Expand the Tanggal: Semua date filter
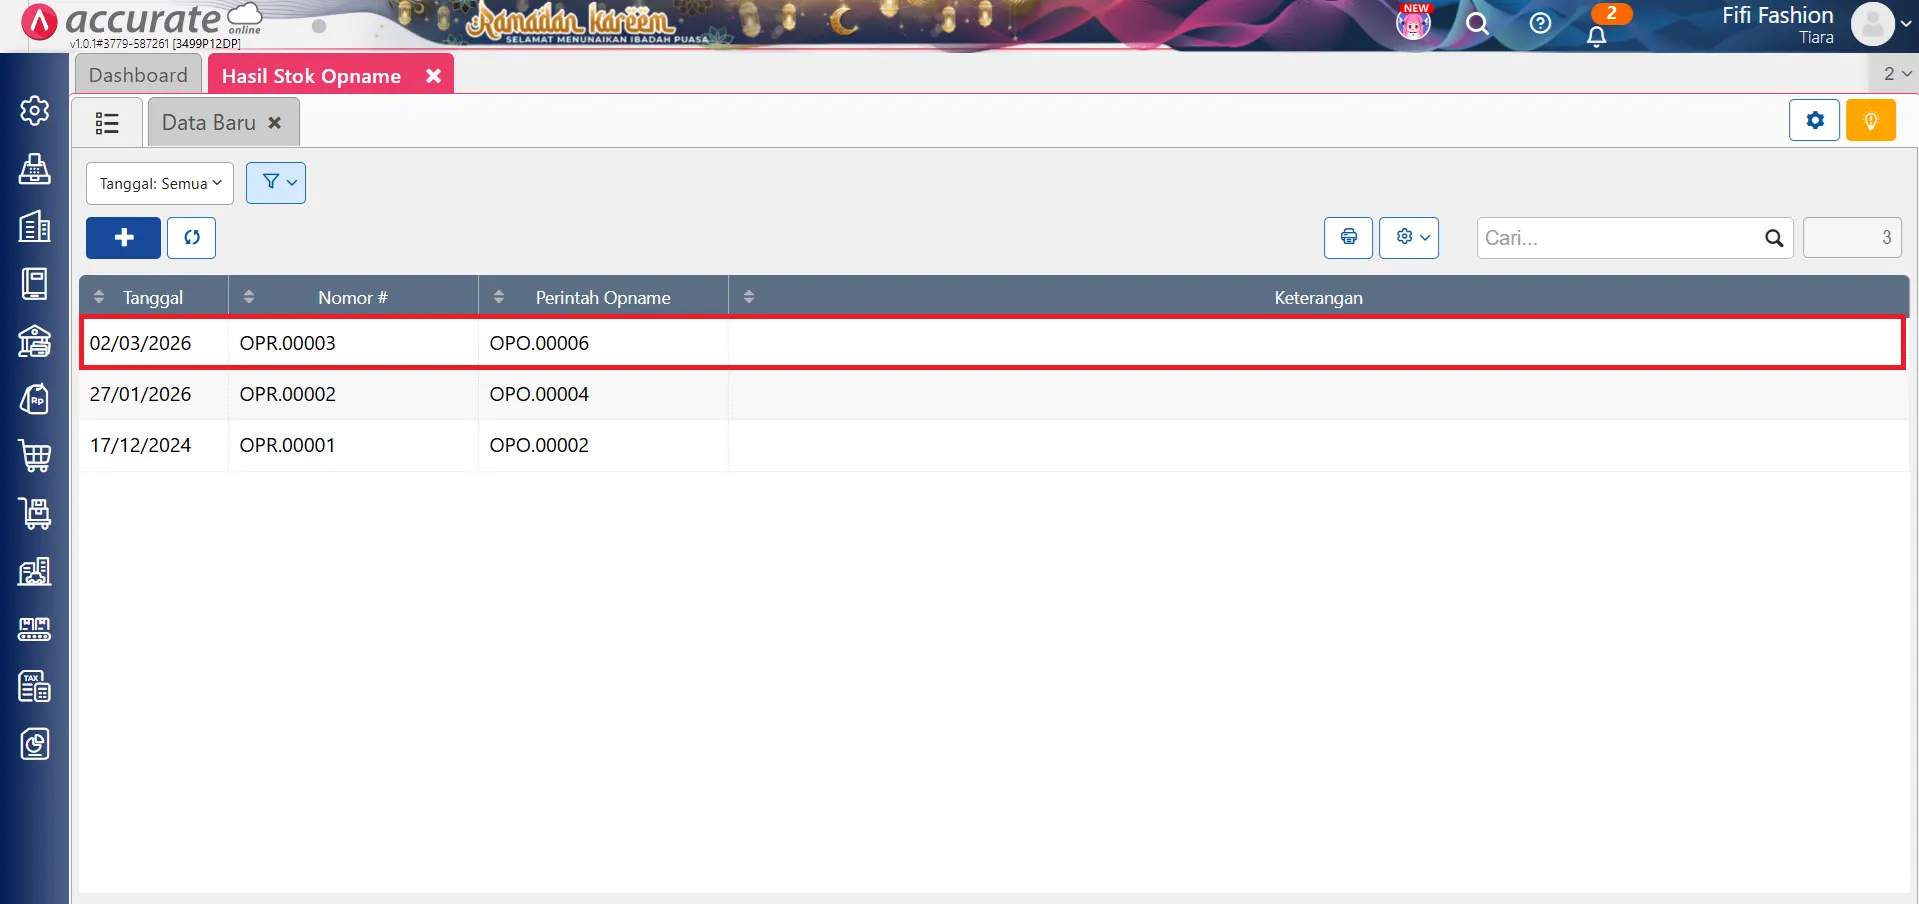 [x=160, y=184]
